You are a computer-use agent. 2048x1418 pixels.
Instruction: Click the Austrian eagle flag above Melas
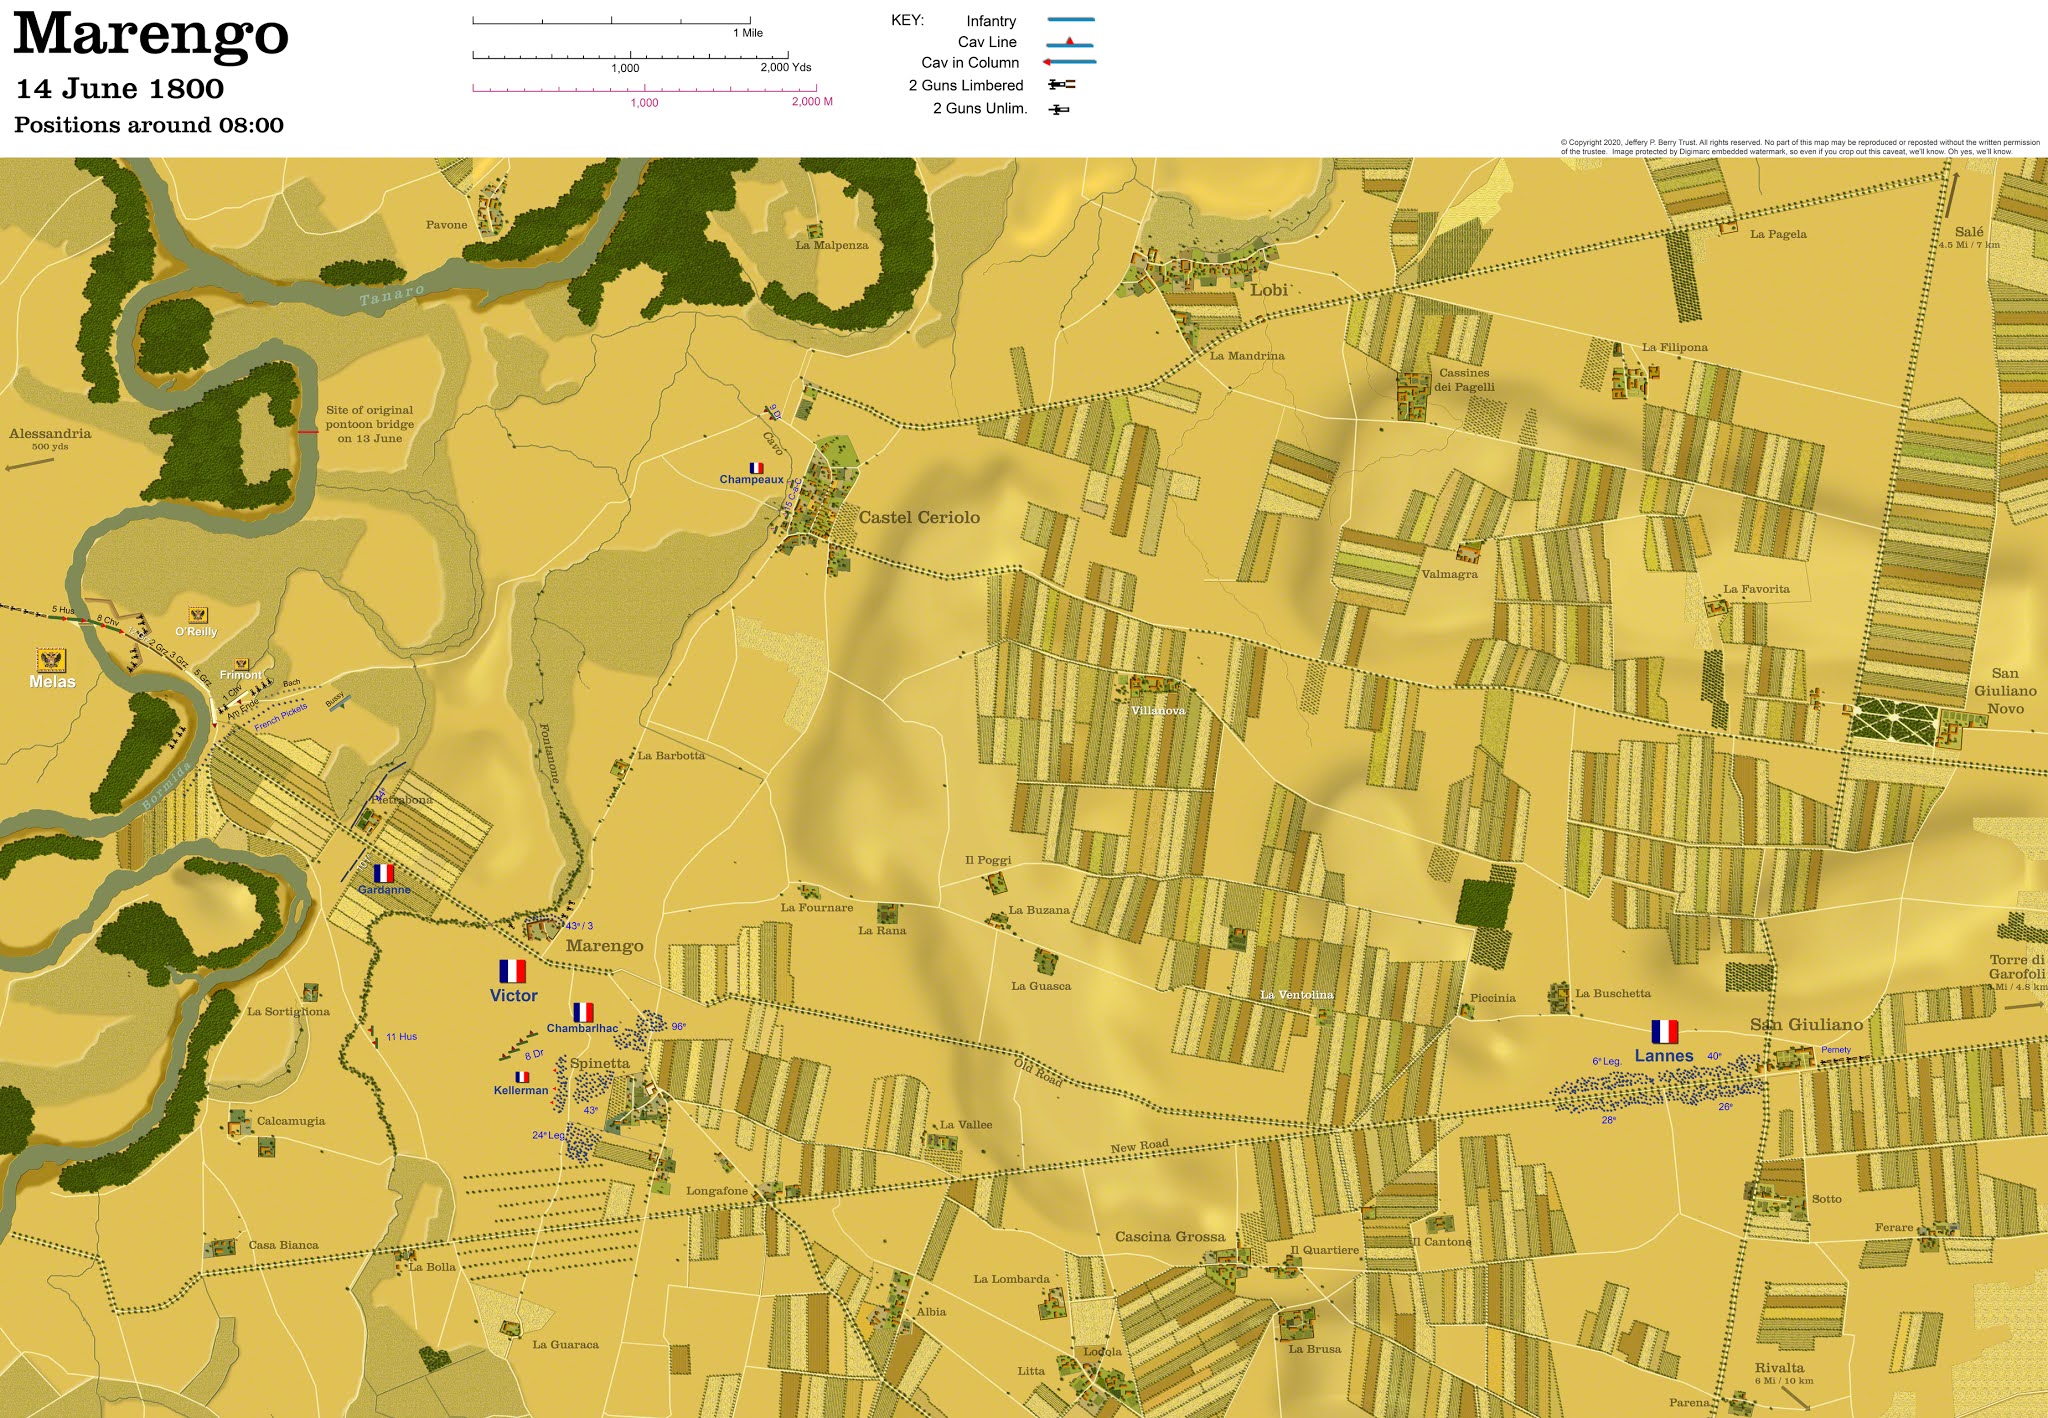(51, 660)
